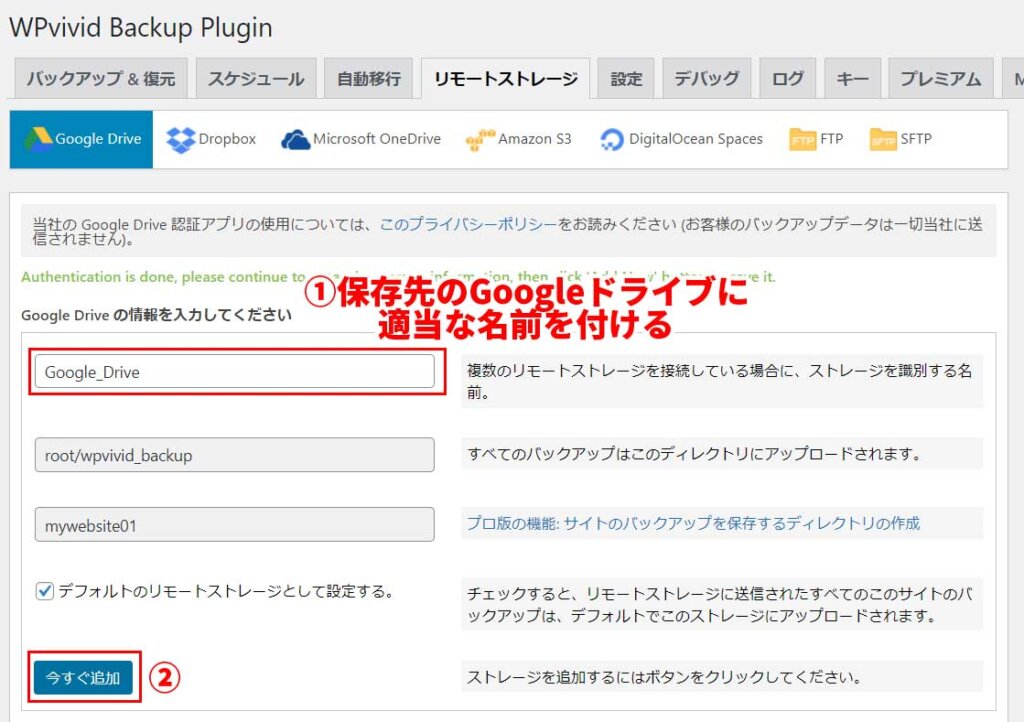Click the green Authentication is done message

click(398, 277)
